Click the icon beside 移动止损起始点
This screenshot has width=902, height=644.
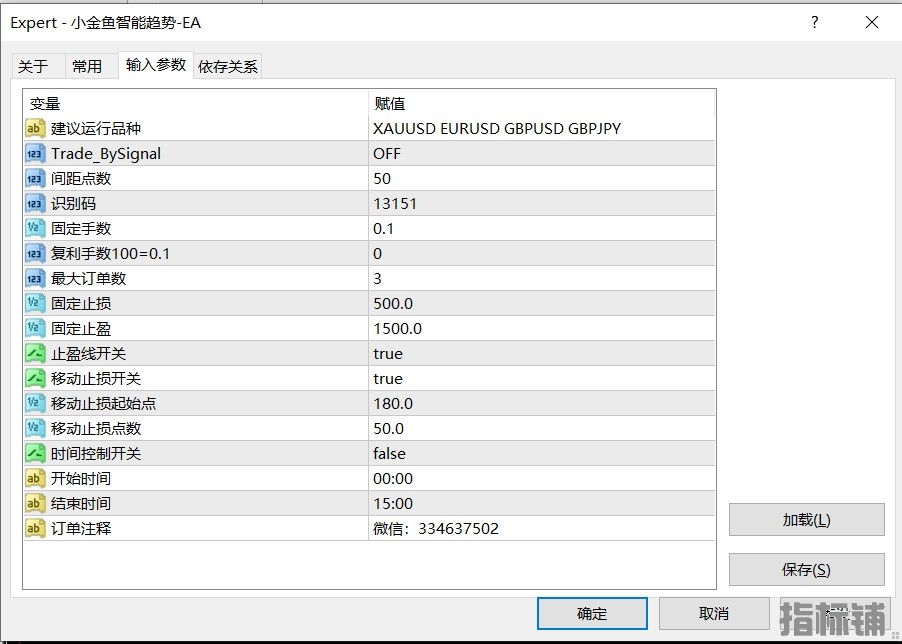tap(35, 403)
